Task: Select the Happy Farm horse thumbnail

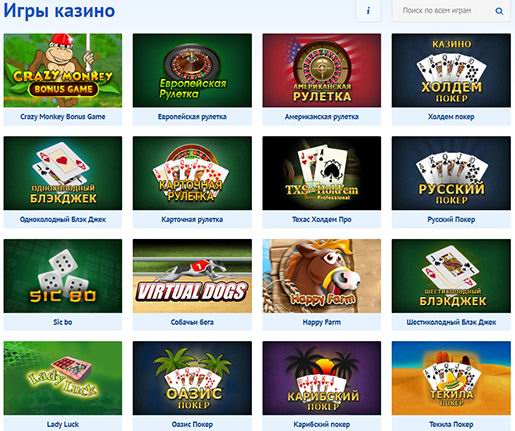Action: pos(322,276)
